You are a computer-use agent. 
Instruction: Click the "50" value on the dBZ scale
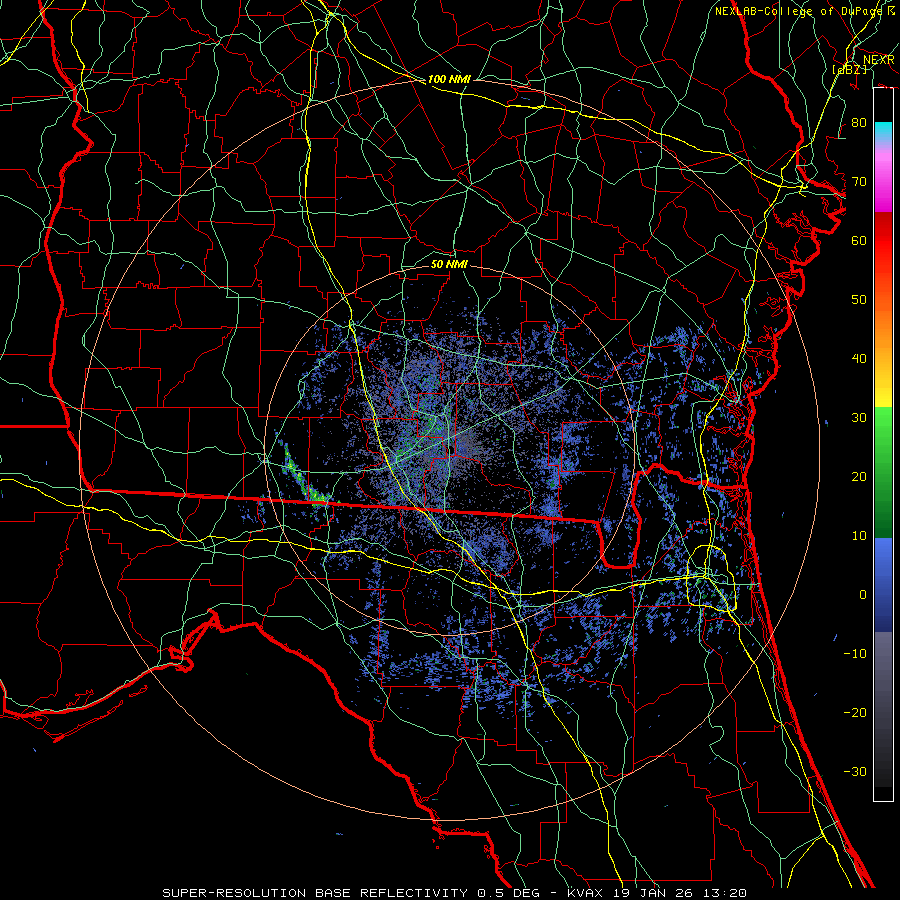point(859,300)
